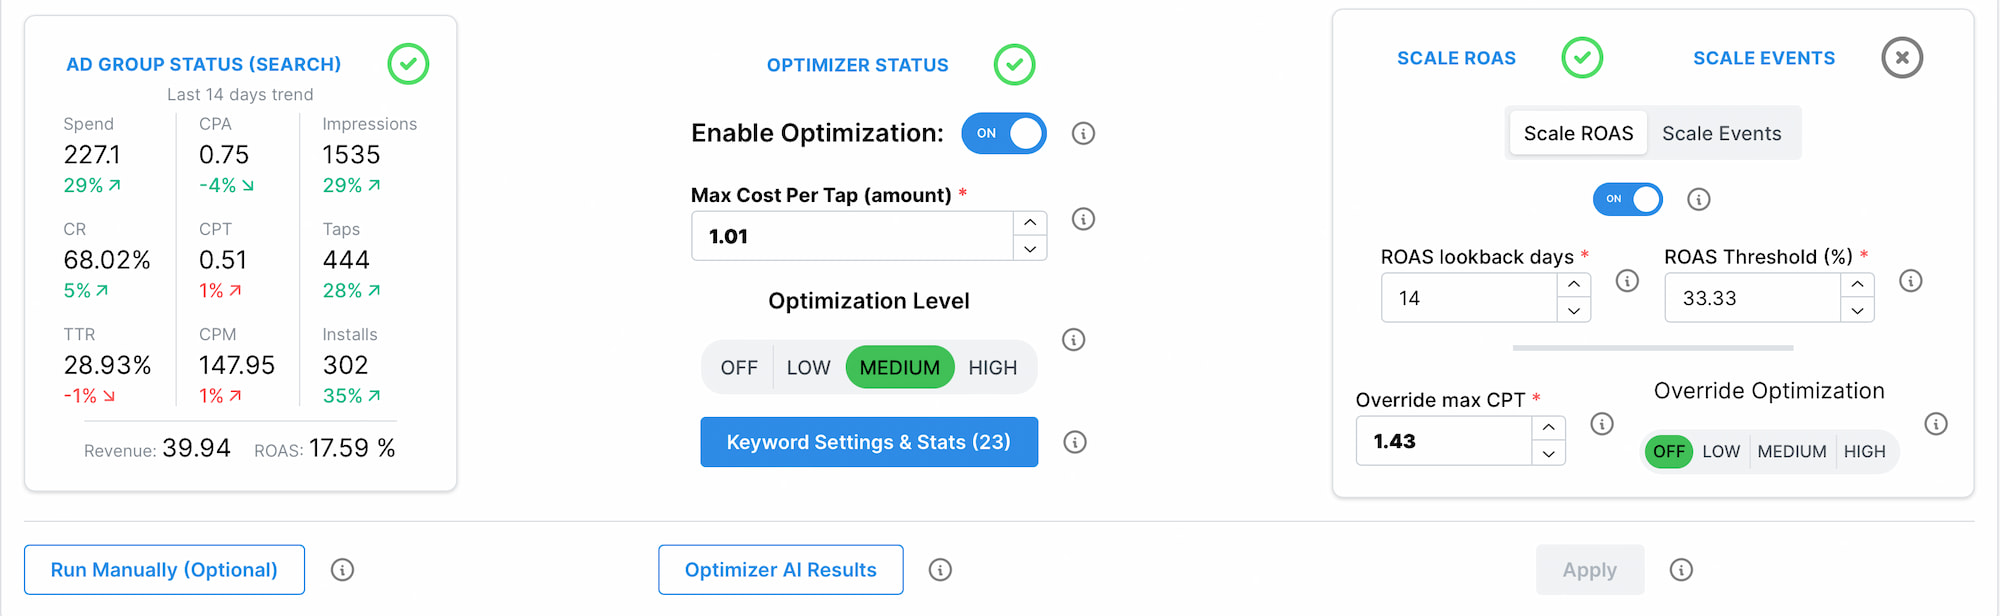Click the green checkmark beside AD GROUP STATUS
The image size is (2000, 616).
(x=408, y=64)
